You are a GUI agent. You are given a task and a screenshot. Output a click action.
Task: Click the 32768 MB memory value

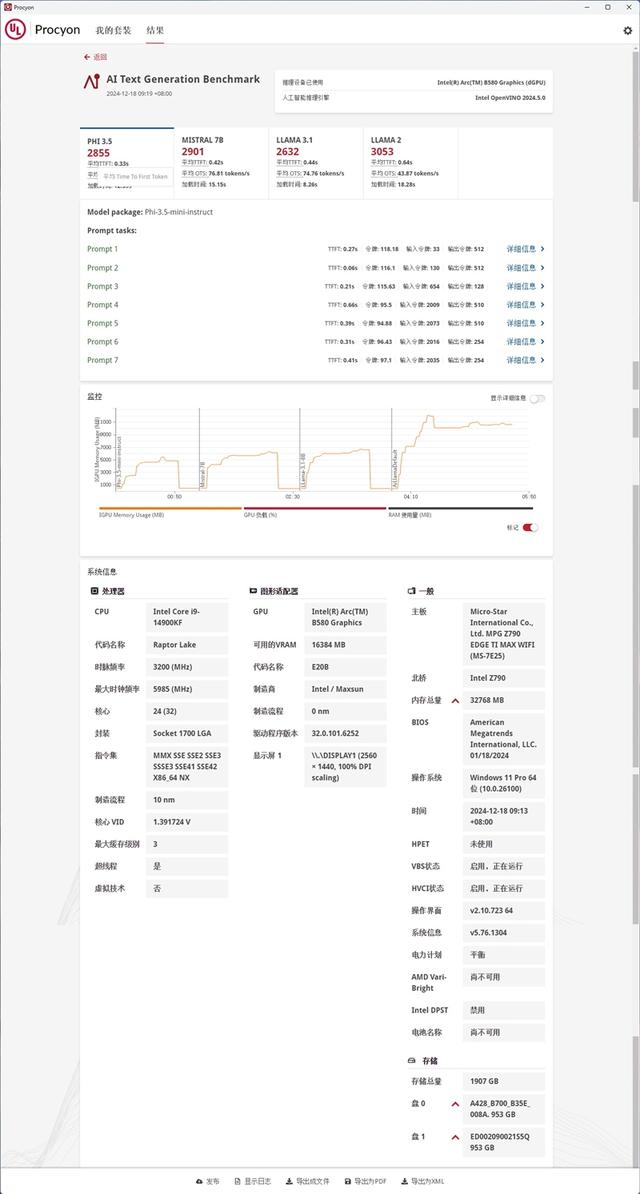(504, 700)
